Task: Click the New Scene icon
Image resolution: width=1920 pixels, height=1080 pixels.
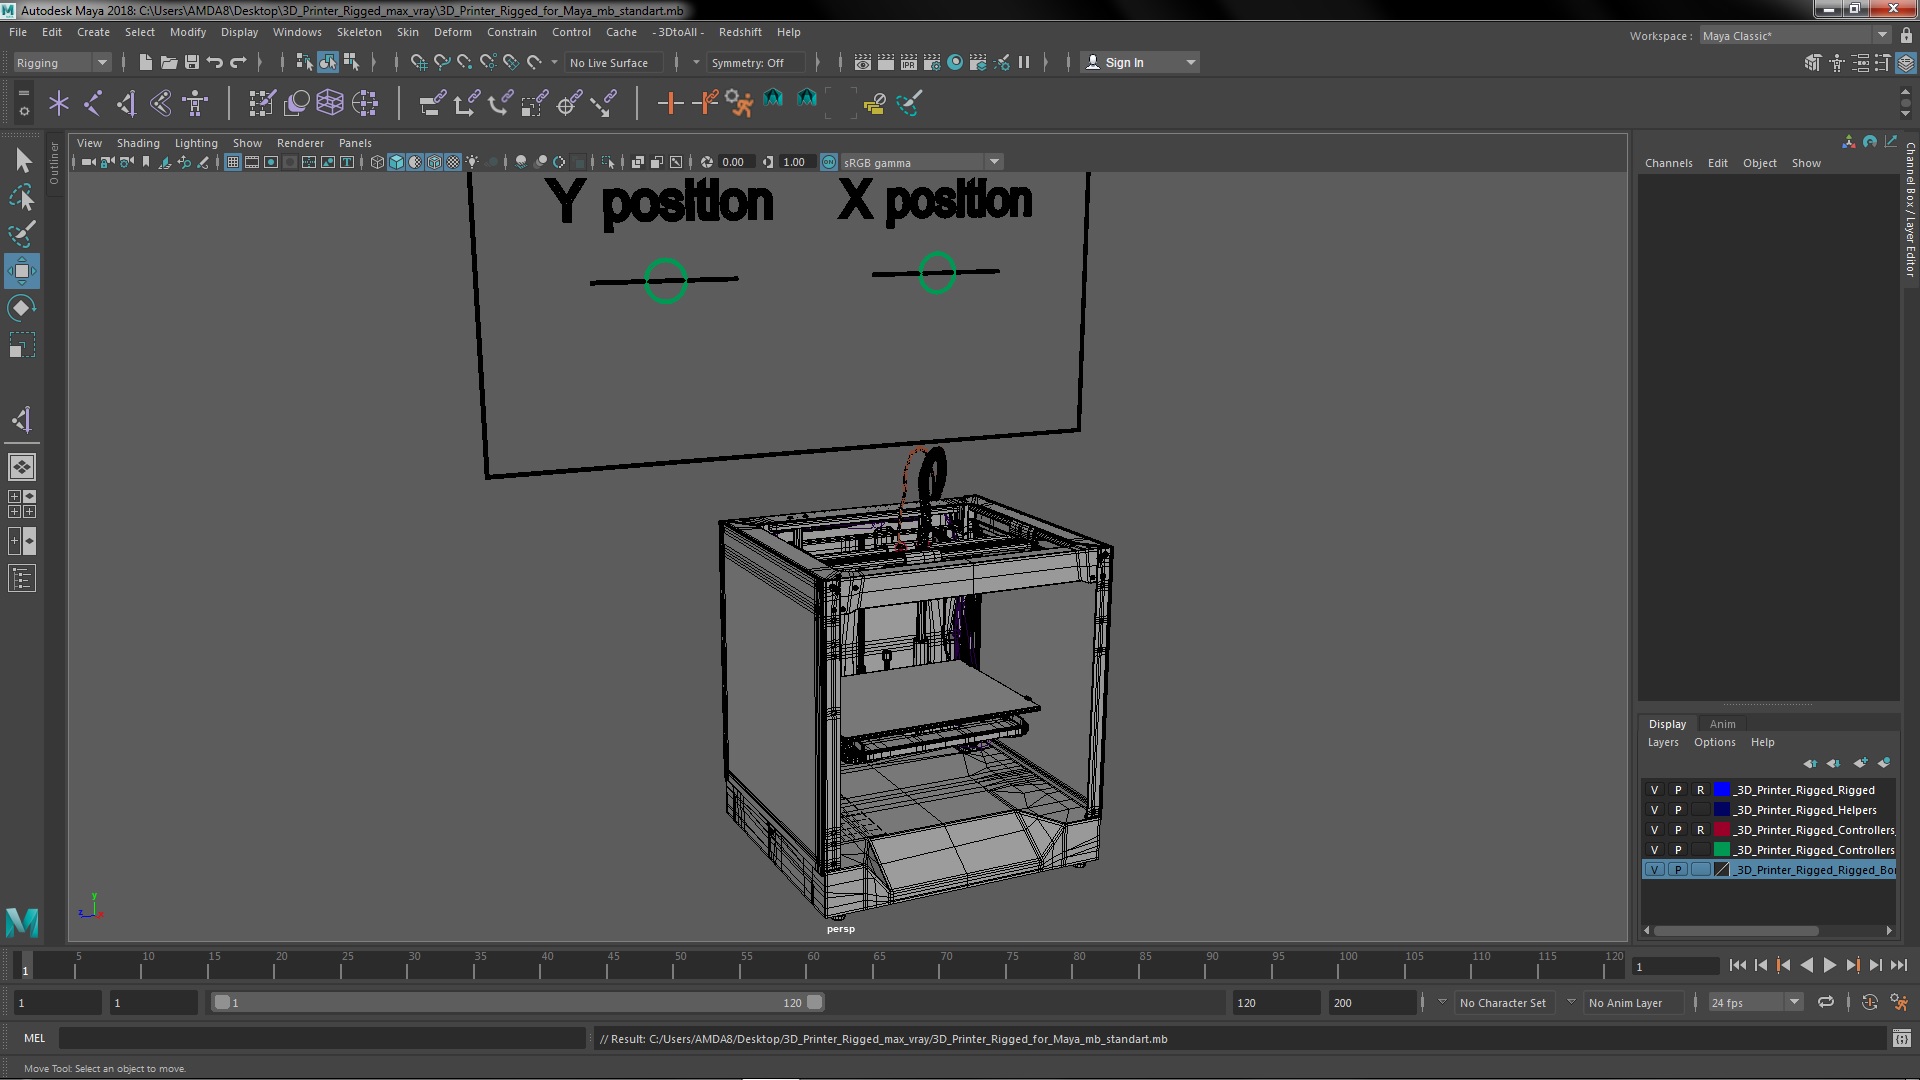Action: point(146,62)
